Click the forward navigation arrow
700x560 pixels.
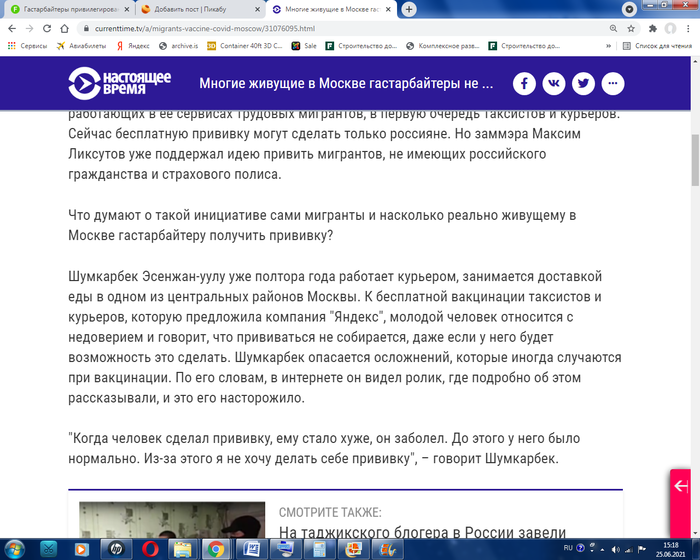(29, 29)
